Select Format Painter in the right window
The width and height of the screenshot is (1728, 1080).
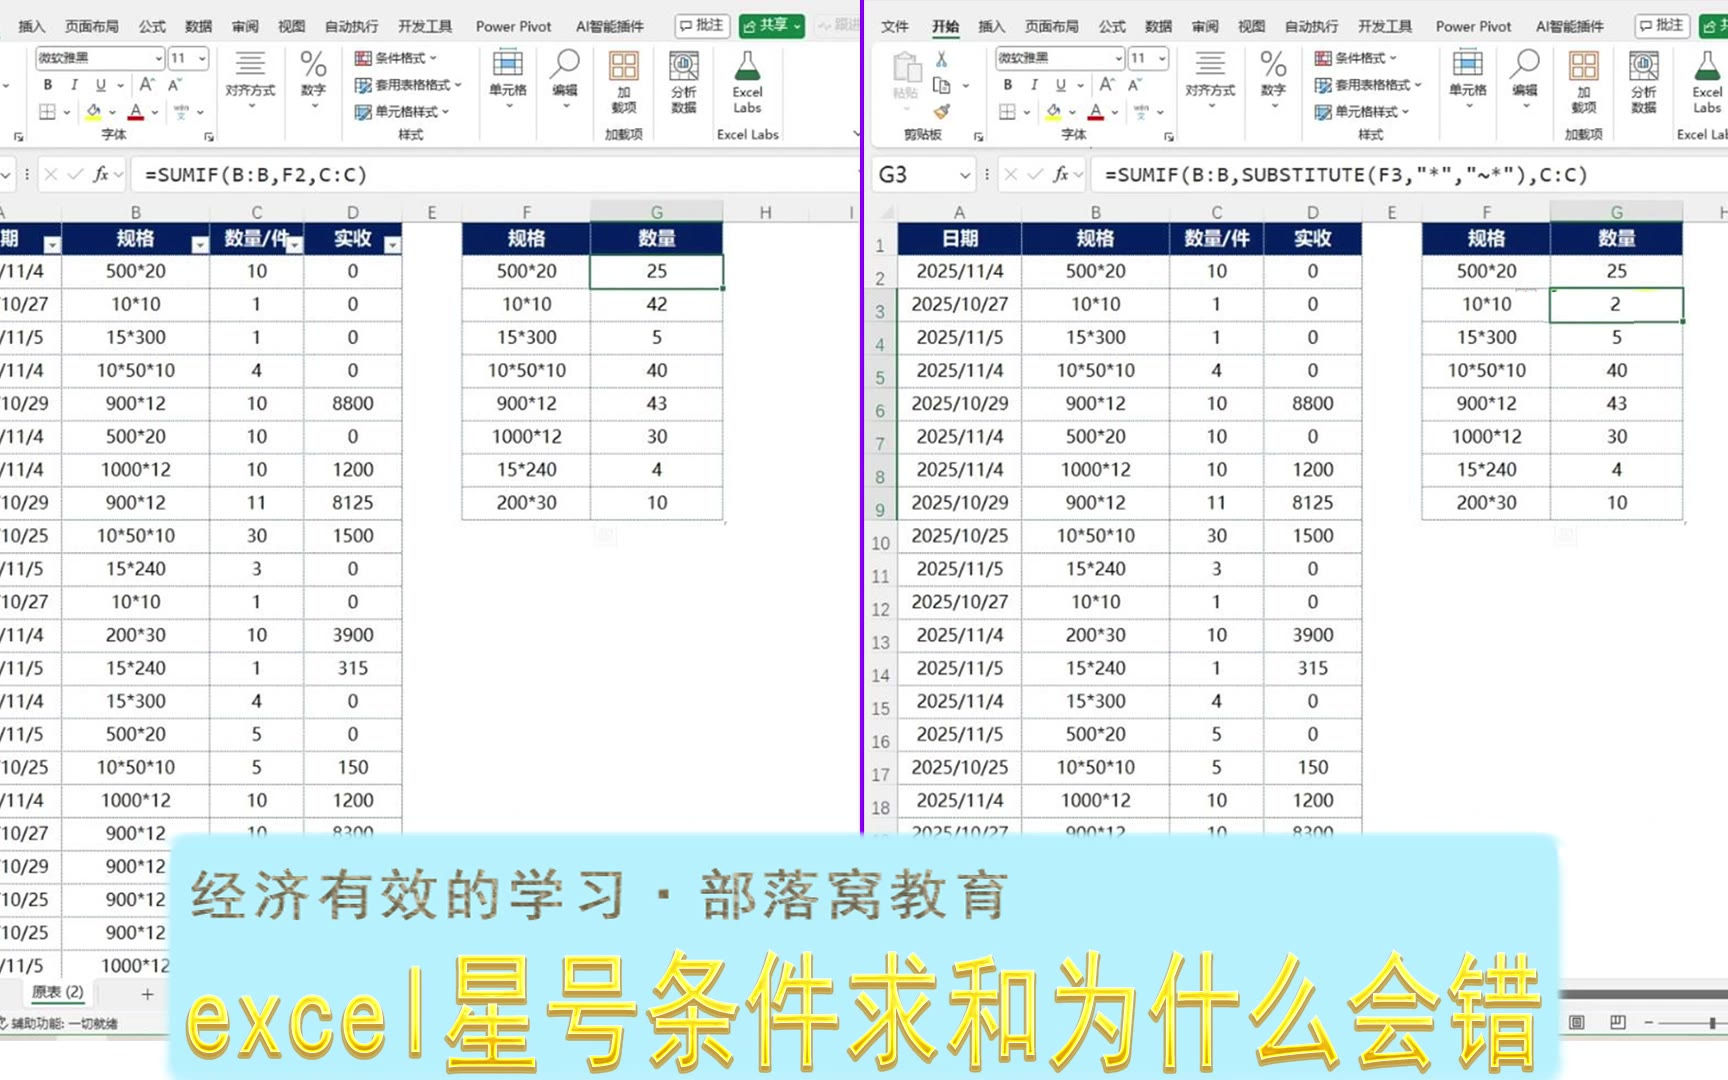[x=941, y=112]
